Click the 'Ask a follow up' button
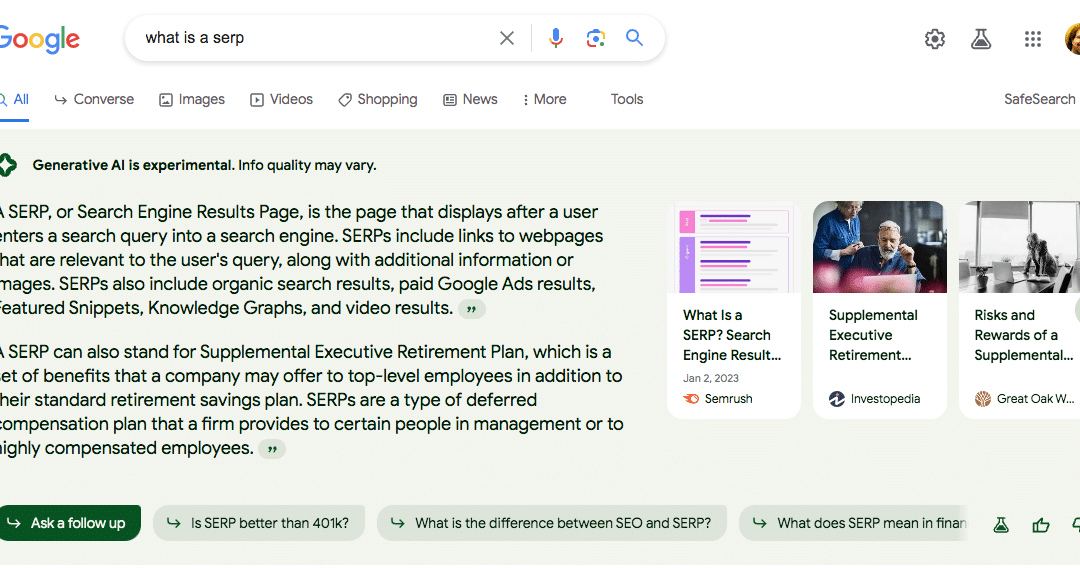The height and width of the screenshot is (568, 1080). tap(70, 523)
